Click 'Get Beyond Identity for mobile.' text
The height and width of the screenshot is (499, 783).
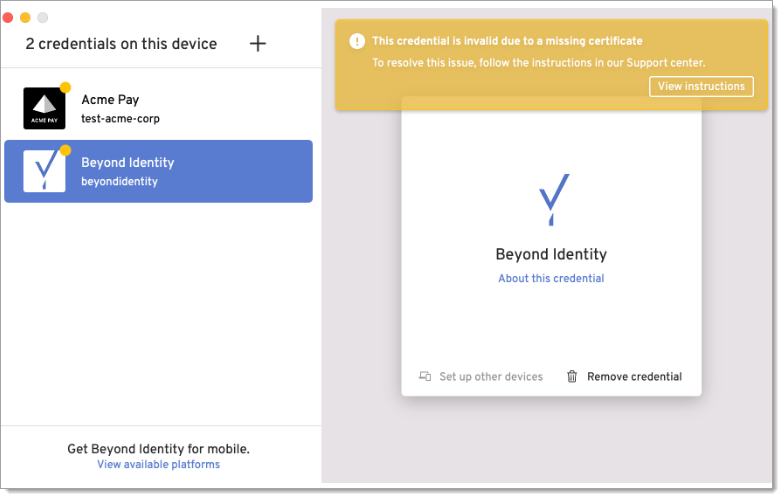coord(158,449)
